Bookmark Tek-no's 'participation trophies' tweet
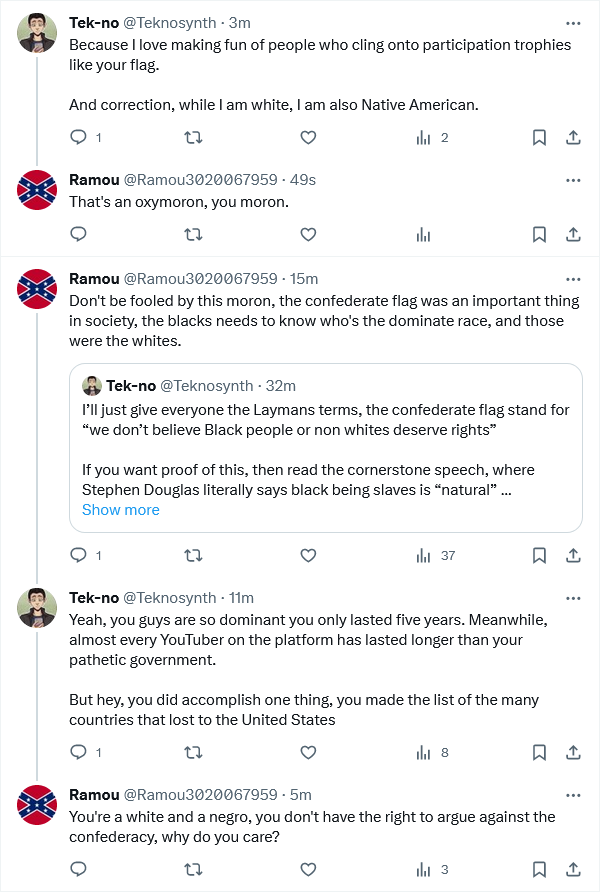 (539, 137)
